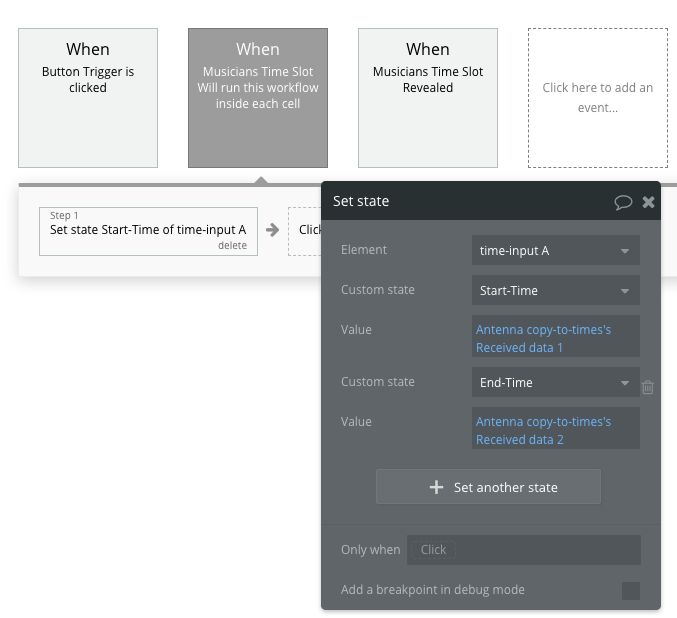Select the Musicians Time Slot Revealed event

428,97
